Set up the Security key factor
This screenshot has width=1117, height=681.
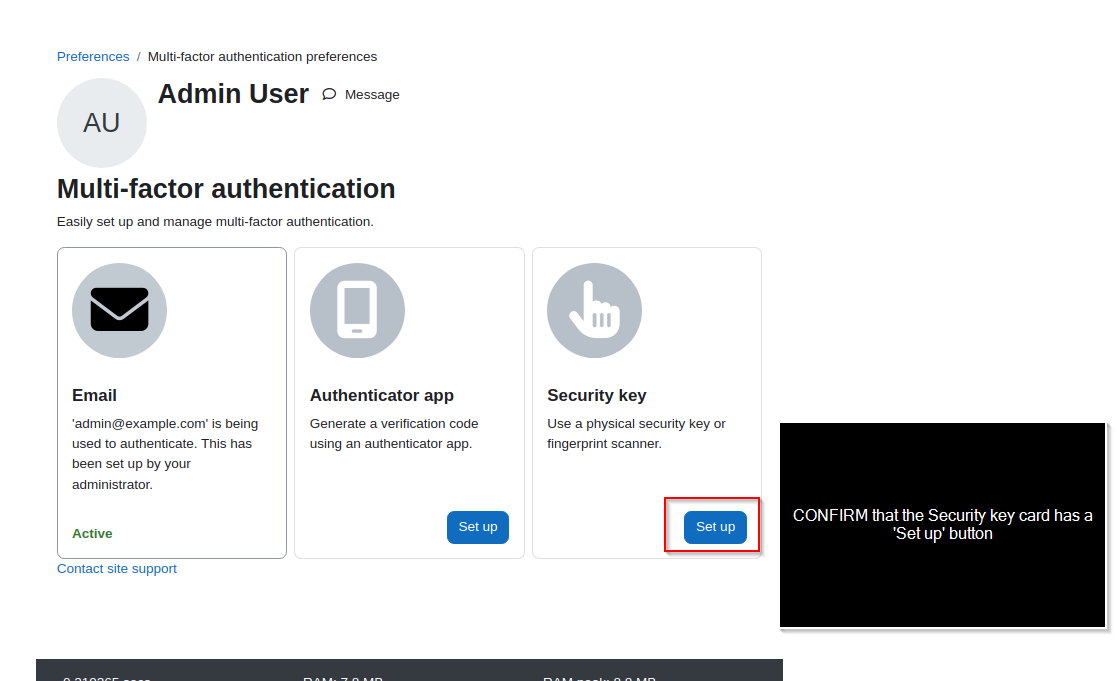click(x=715, y=527)
